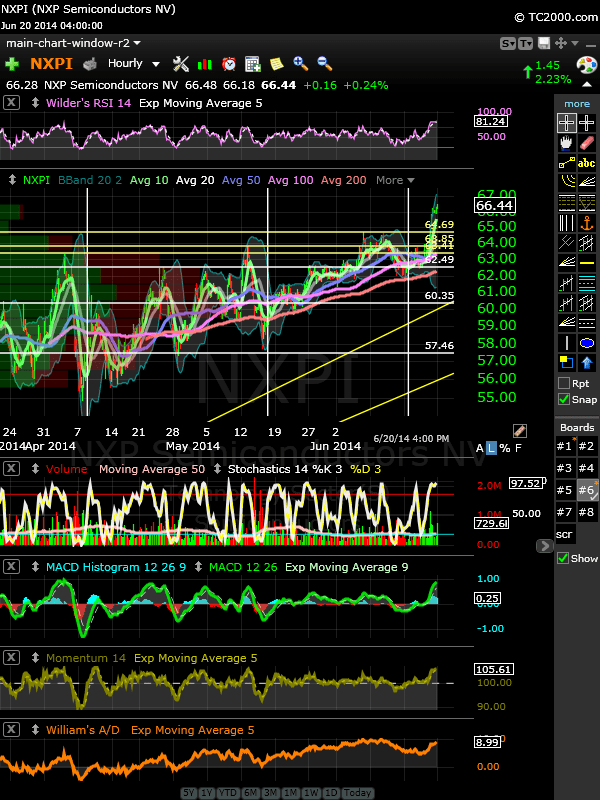Select the yellow trendline drawing tool
This screenshot has width=600, height=800.
point(566,163)
